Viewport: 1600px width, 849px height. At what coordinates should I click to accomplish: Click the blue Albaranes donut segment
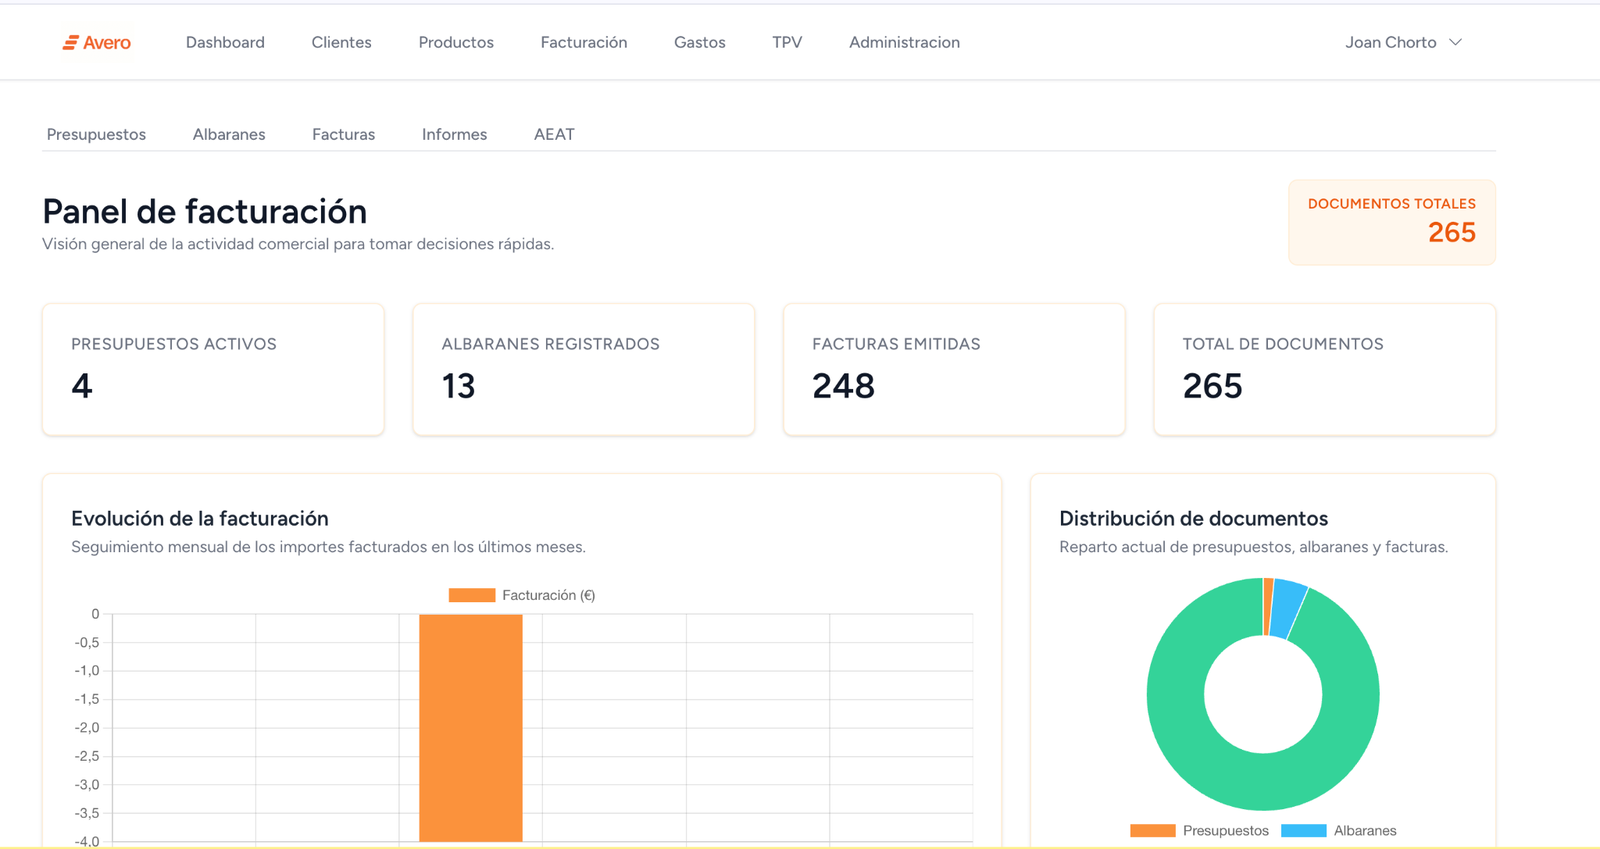coord(1289,608)
